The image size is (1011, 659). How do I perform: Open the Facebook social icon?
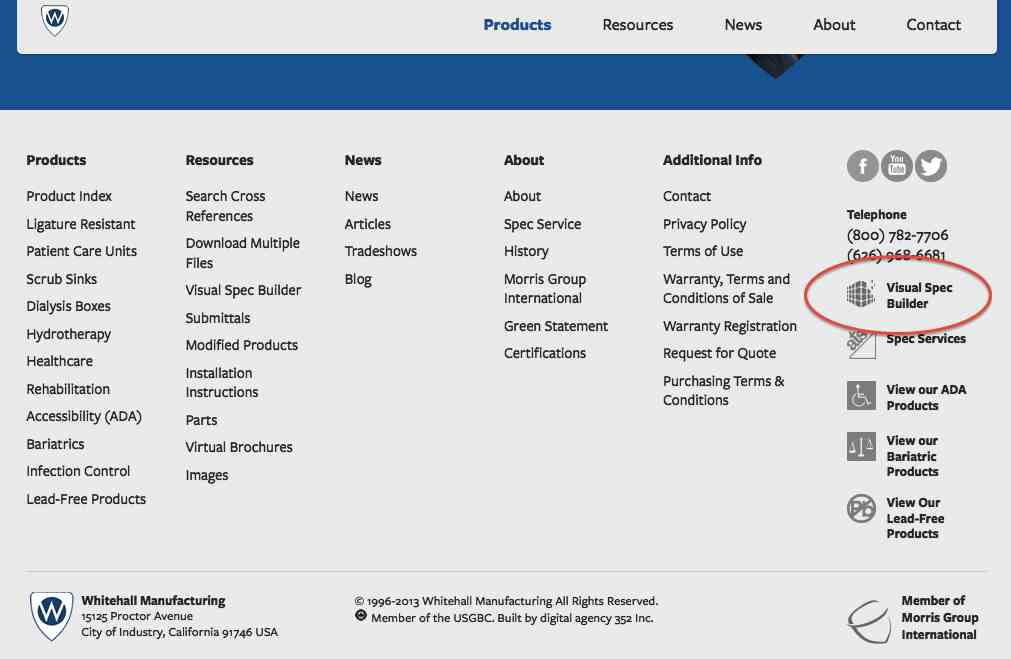862,166
